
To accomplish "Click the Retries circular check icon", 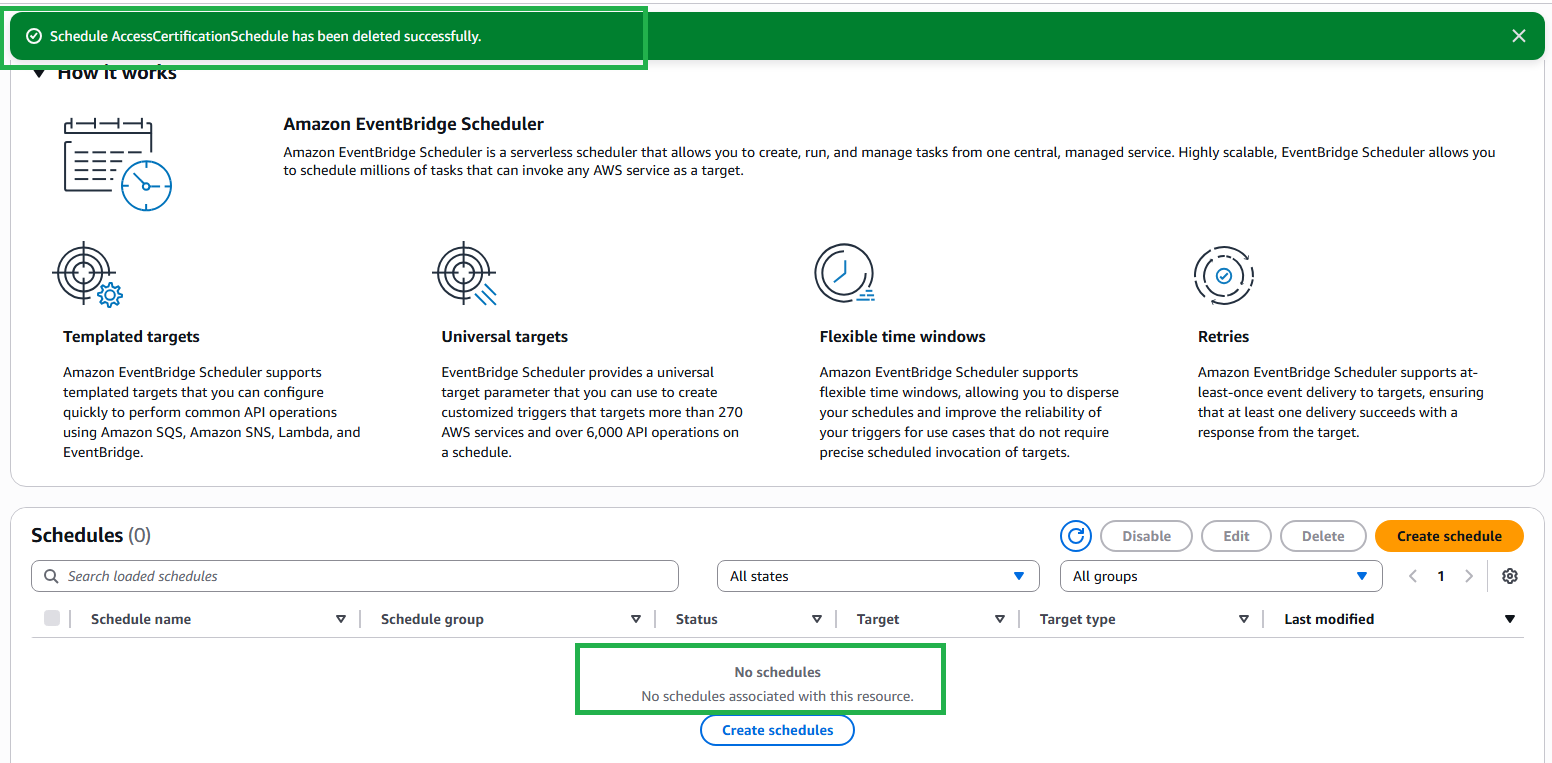I will (x=1223, y=275).
